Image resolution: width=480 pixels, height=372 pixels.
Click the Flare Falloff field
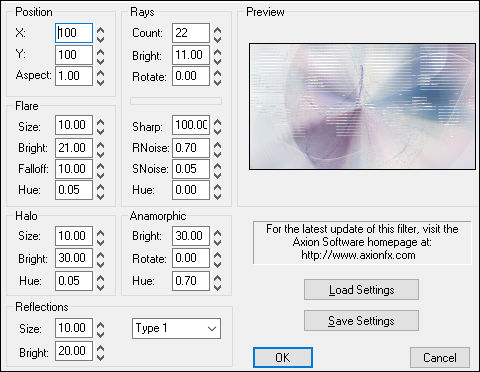[x=74, y=169]
